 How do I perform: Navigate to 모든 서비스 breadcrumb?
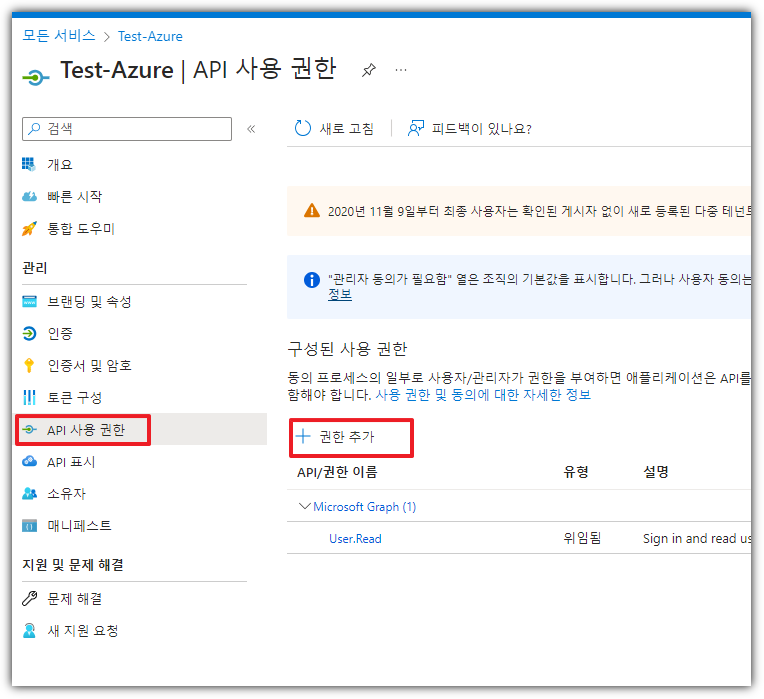59,36
